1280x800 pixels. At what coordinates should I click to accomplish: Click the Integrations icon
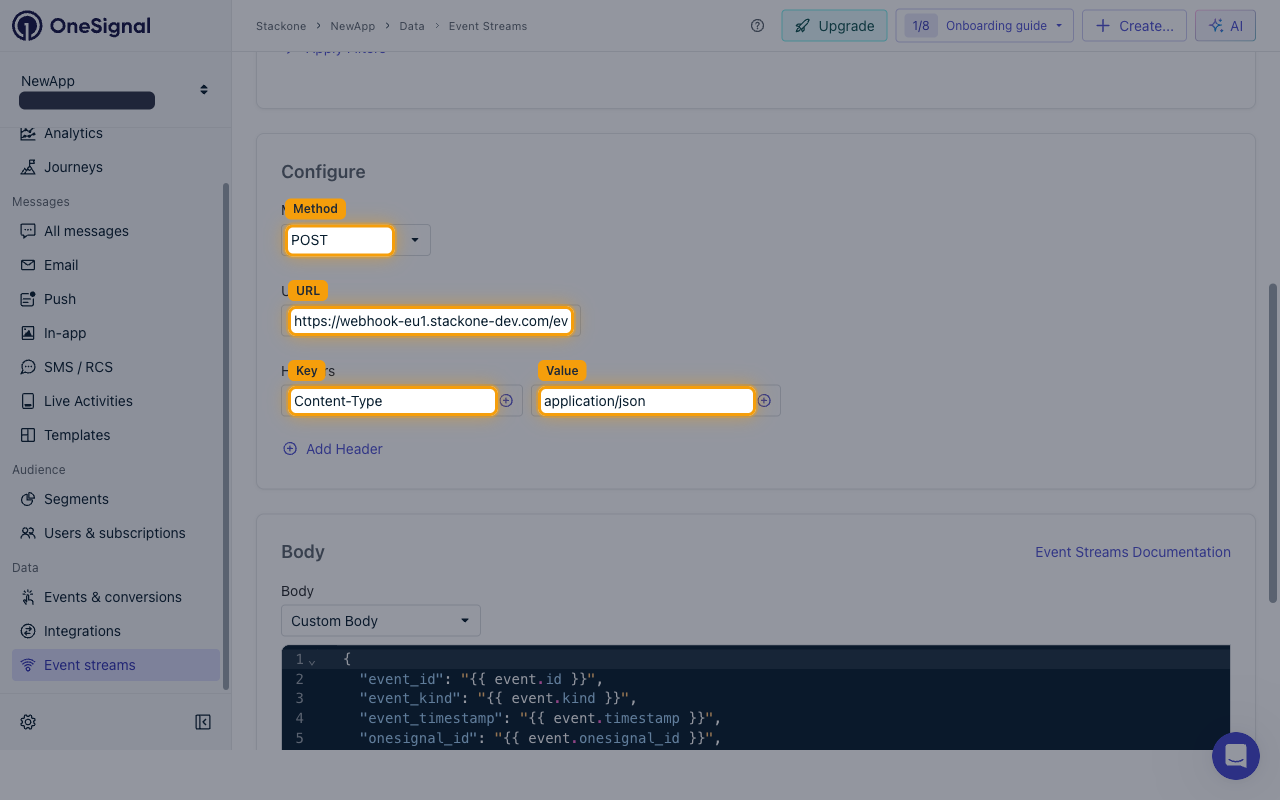(x=28, y=631)
